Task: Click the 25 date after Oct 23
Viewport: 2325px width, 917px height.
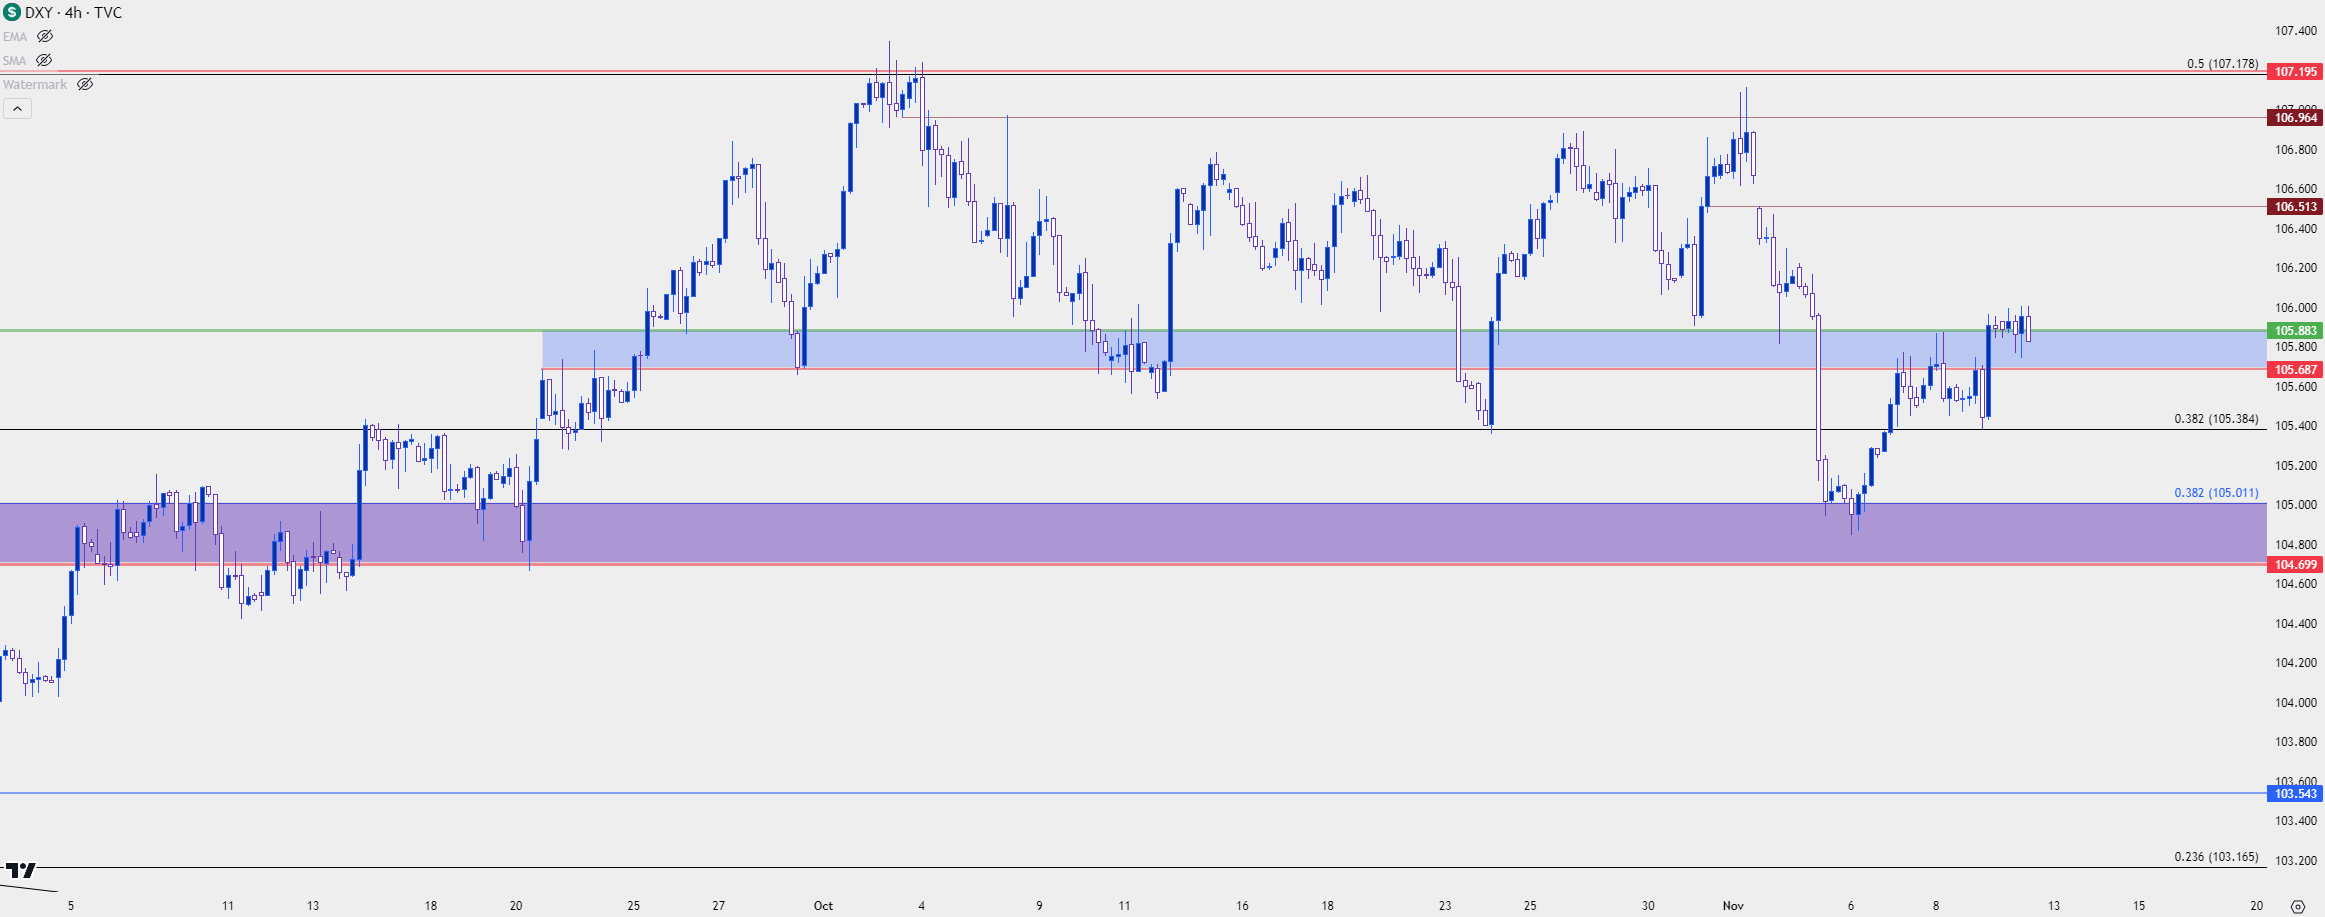Action: pos(1530,906)
